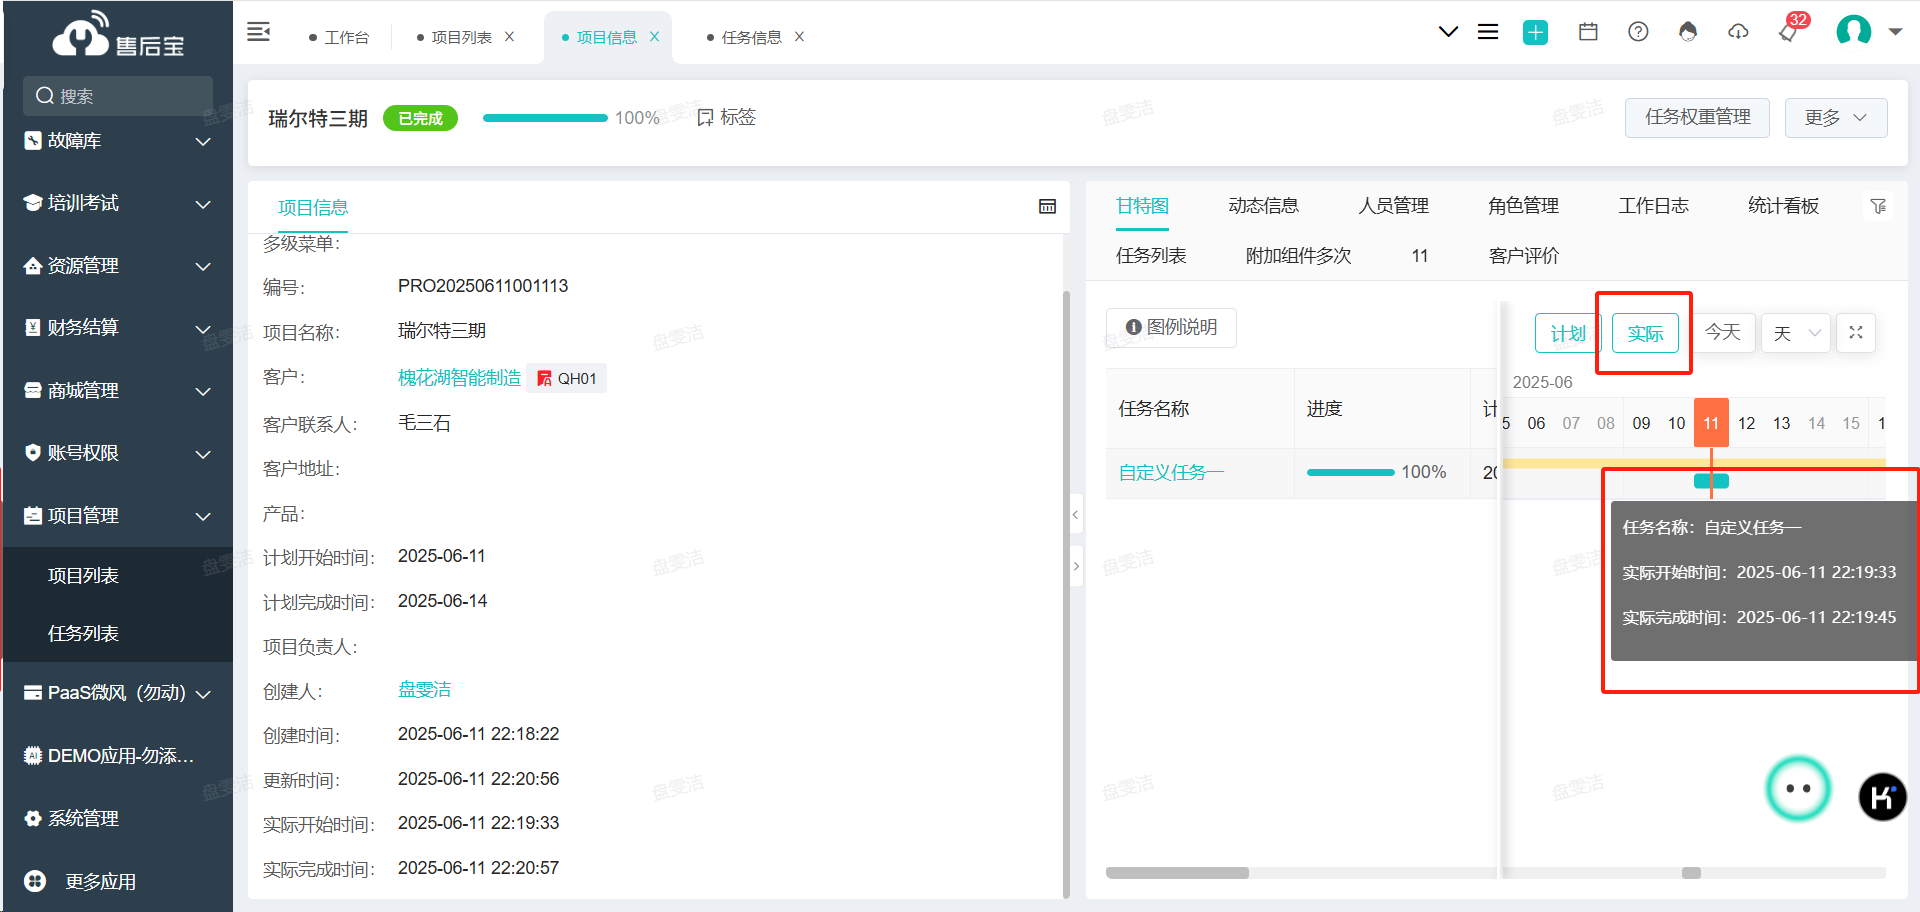This screenshot has height=912, width=1920.
Task: Click the filter icon beside 统计看板
Action: click(1878, 206)
